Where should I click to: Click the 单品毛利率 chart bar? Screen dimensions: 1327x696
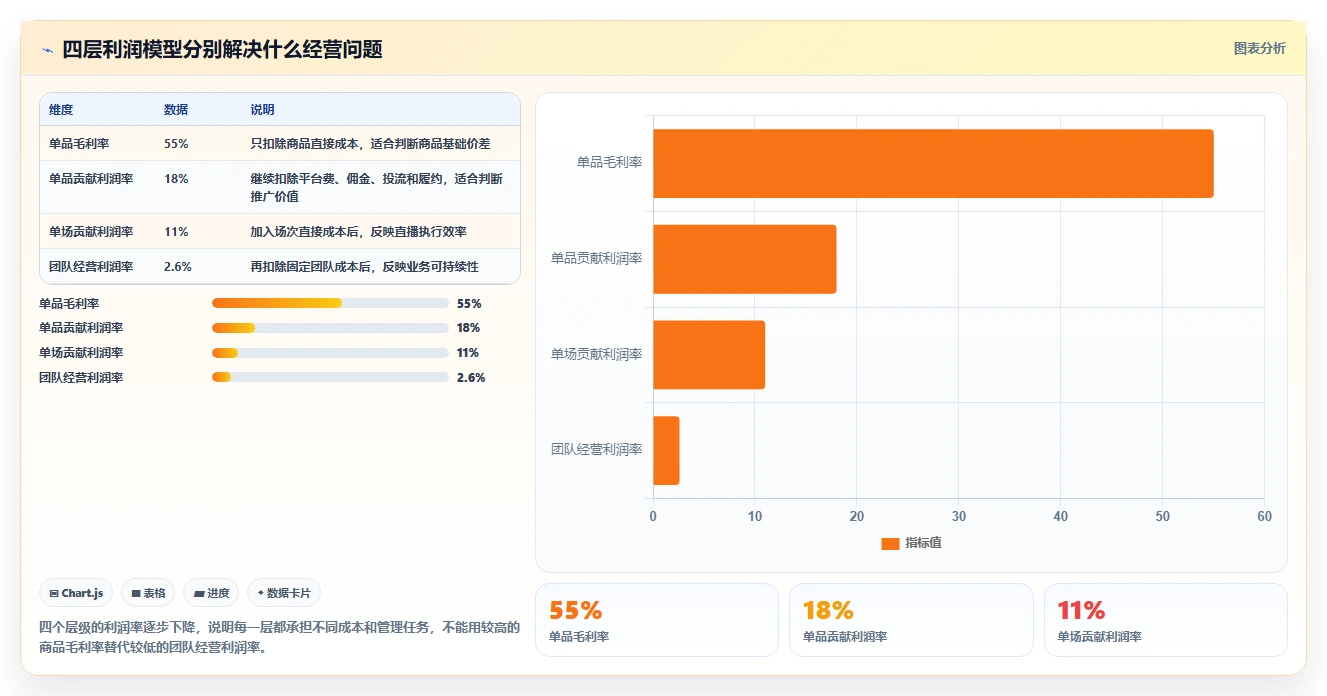click(x=933, y=163)
